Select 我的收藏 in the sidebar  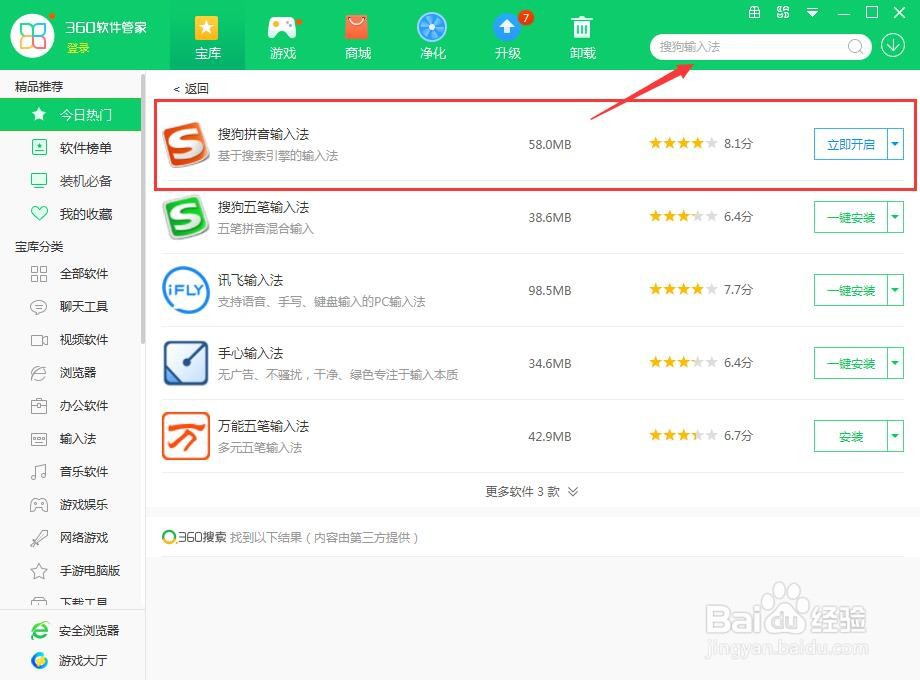[70, 214]
